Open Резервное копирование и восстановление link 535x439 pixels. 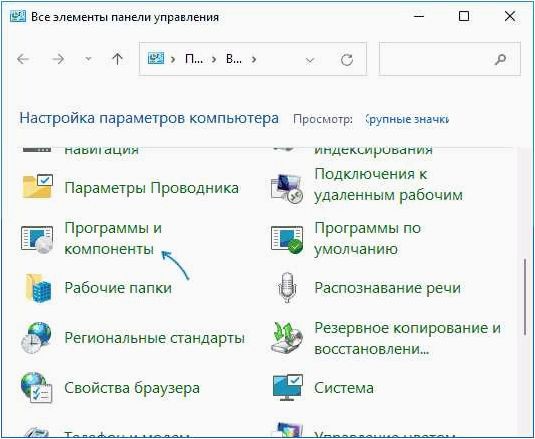pyautogui.click(x=407, y=338)
